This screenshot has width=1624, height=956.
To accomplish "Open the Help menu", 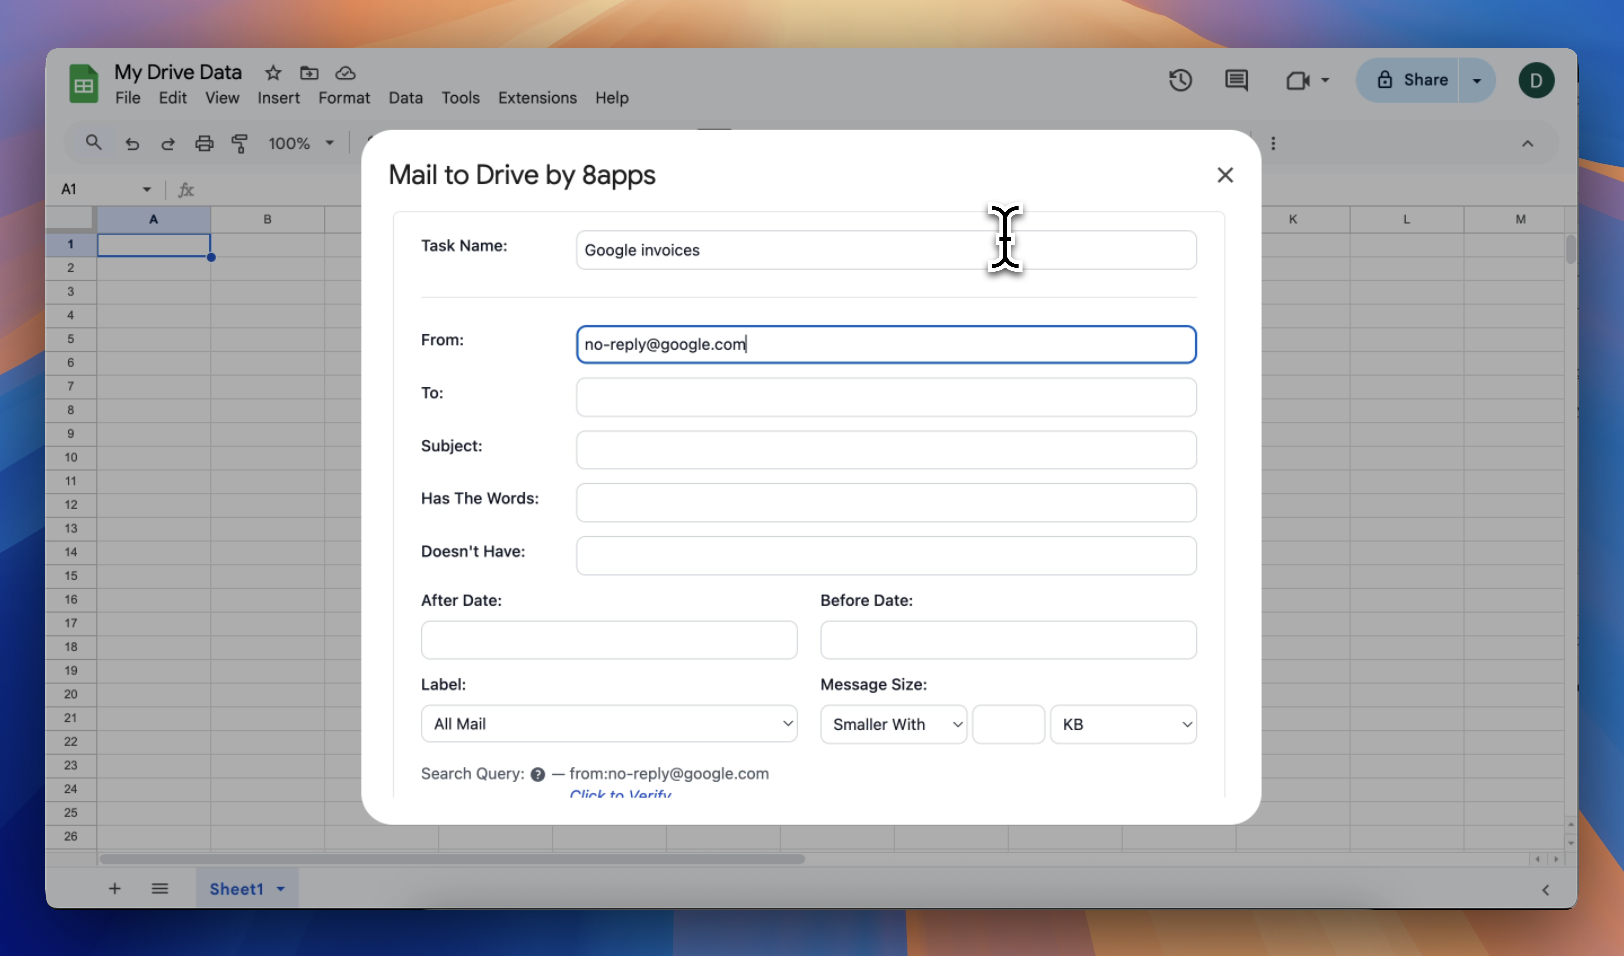I will pos(612,98).
